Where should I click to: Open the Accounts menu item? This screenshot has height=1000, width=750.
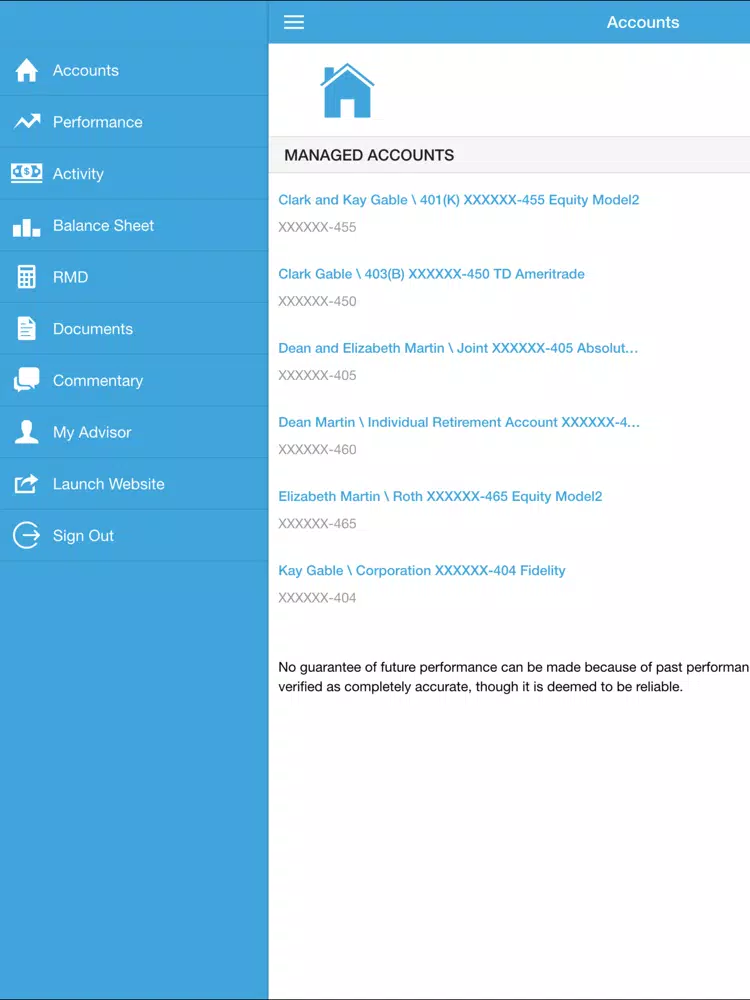pyautogui.click(x=134, y=70)
